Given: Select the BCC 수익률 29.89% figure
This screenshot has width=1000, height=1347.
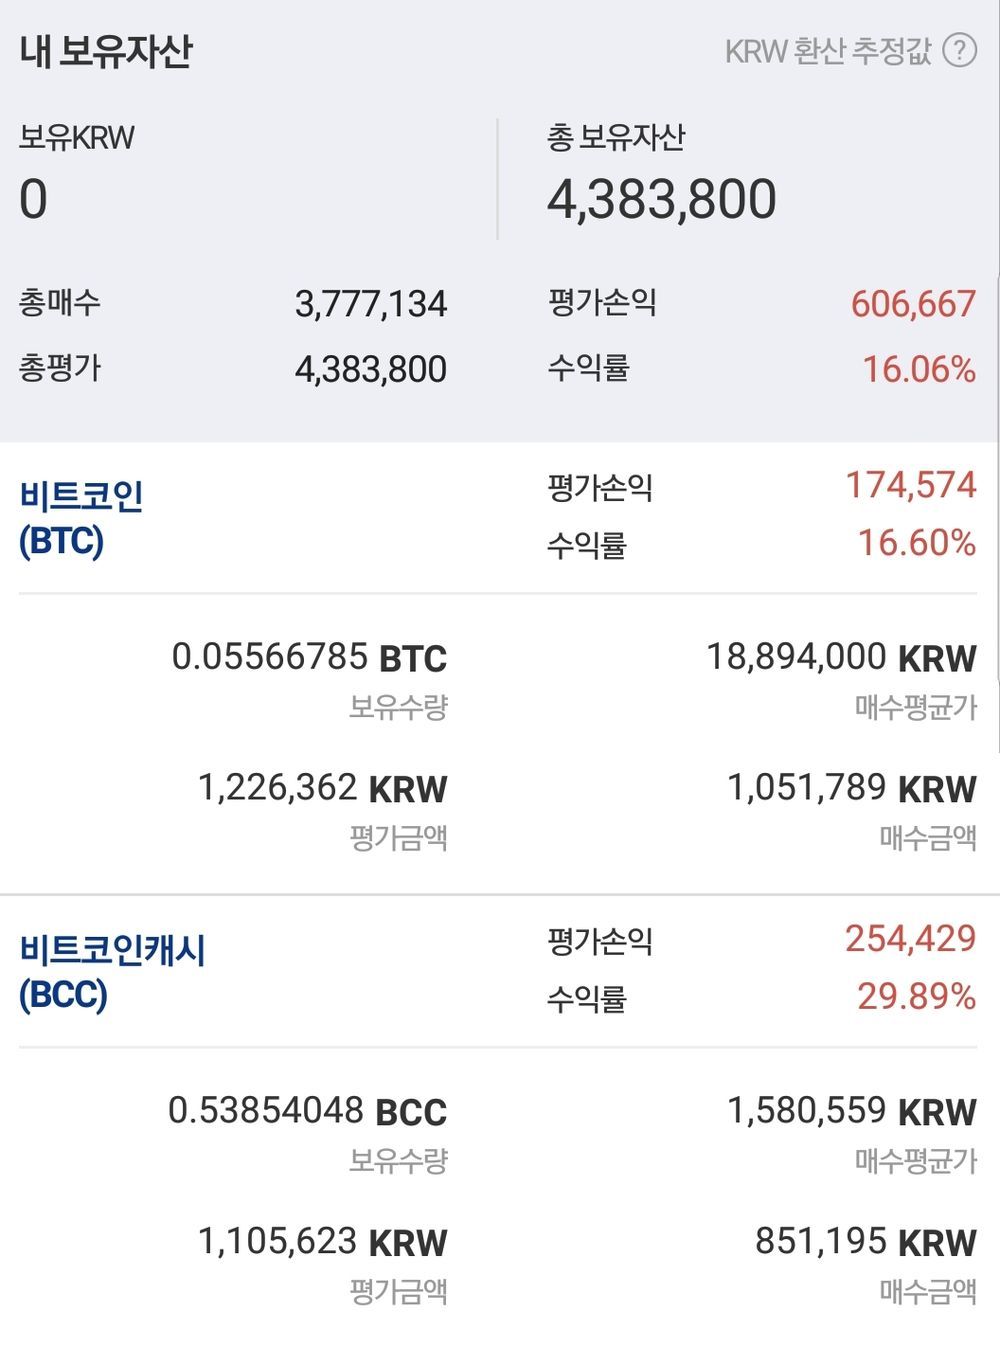Looking at the screenshot, I should tap(916, 996).
